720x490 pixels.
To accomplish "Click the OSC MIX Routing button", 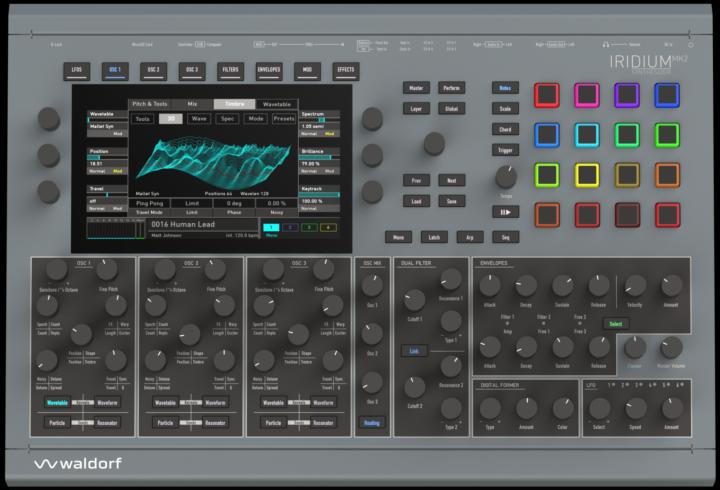I will [x=372, y=422].
